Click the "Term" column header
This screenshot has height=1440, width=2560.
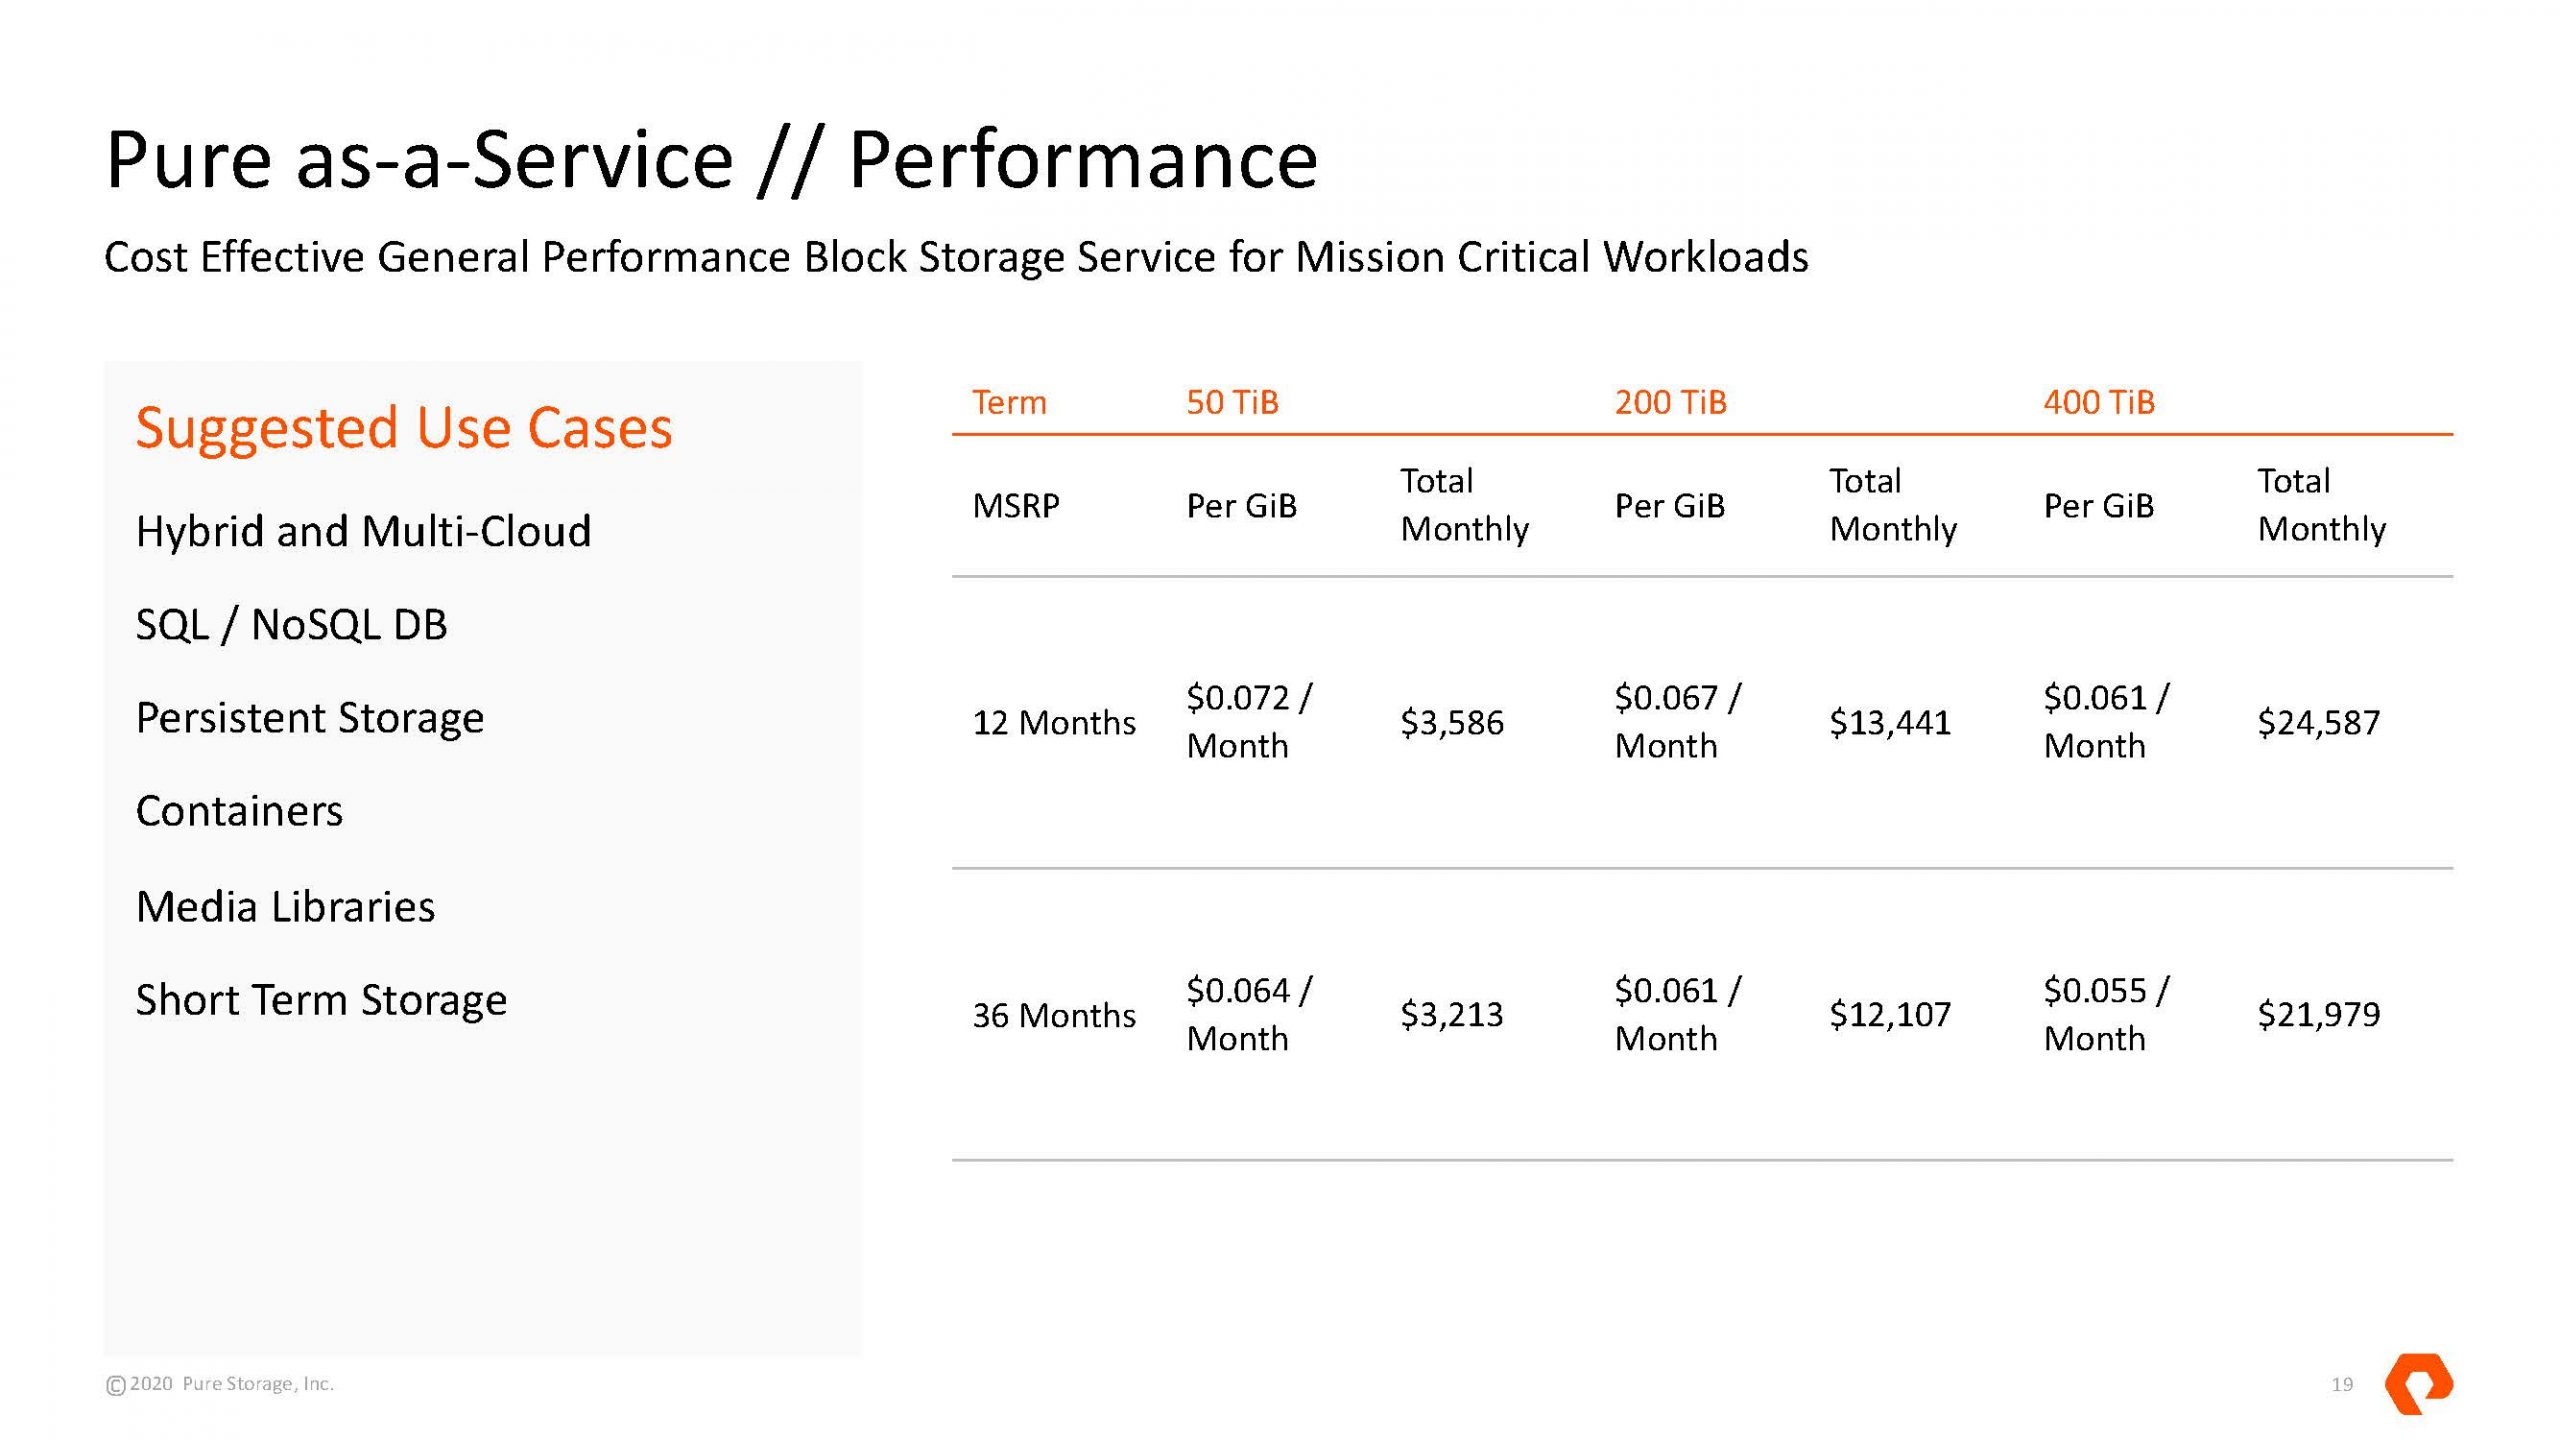(x=1009, y=402)
